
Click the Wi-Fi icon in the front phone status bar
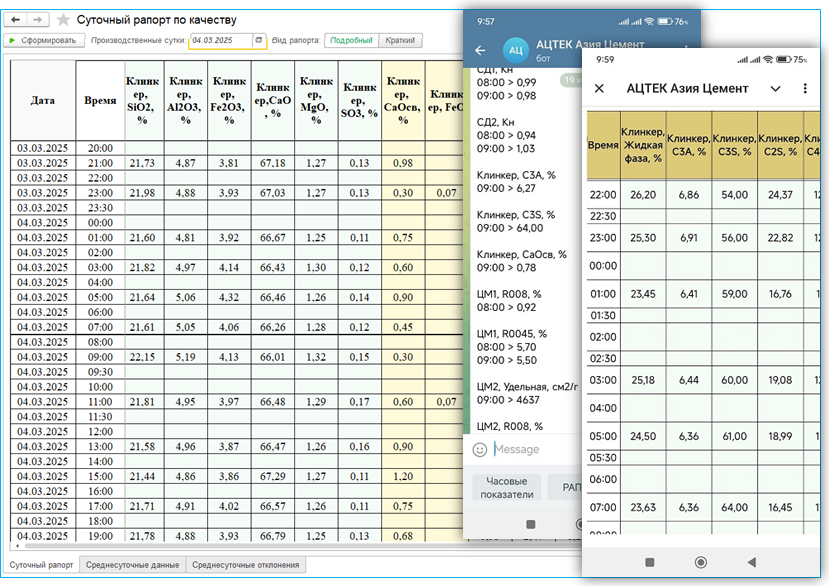[768, 60]
